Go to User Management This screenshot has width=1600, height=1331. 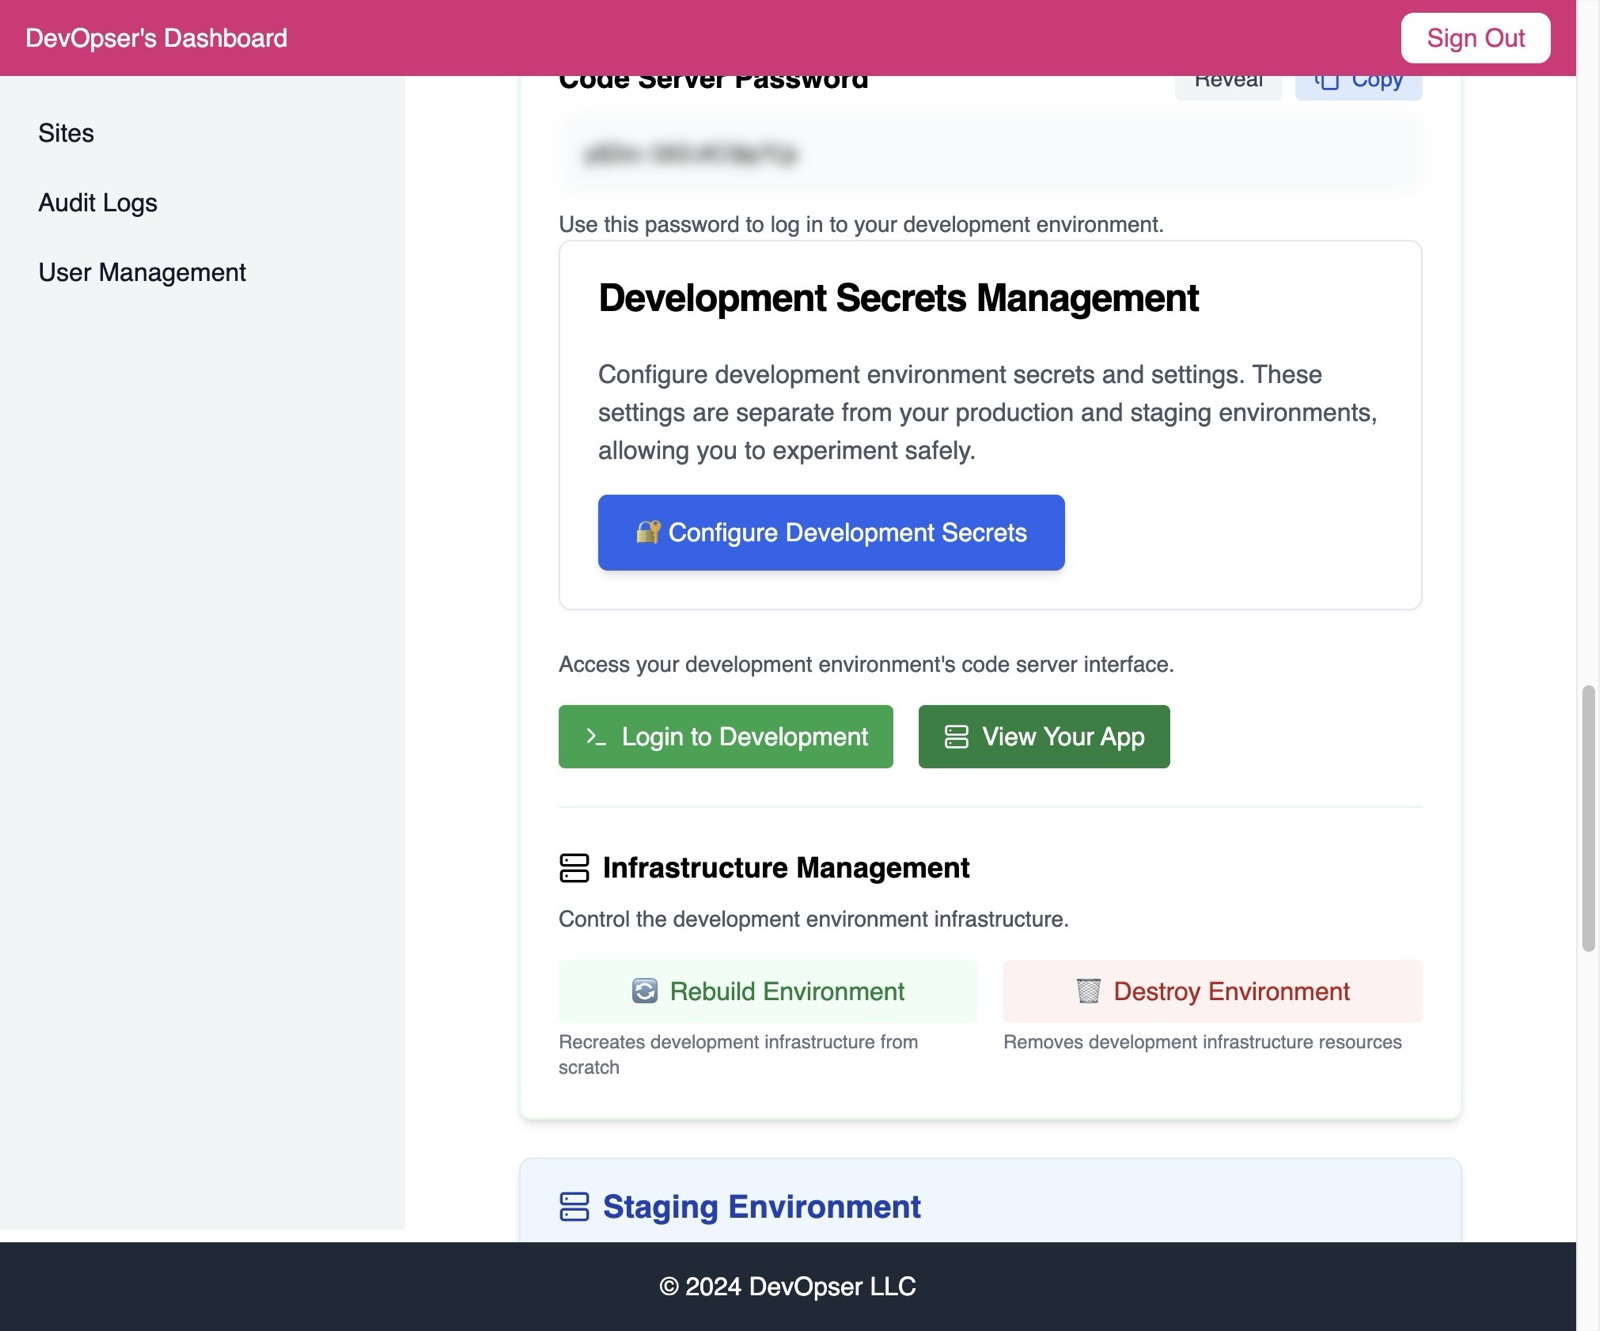[x=142, y=272]
